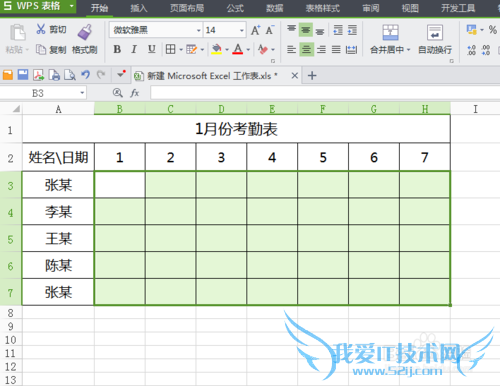
Task: Switch to the 页面布局 tab
Action: click(187, 8)
